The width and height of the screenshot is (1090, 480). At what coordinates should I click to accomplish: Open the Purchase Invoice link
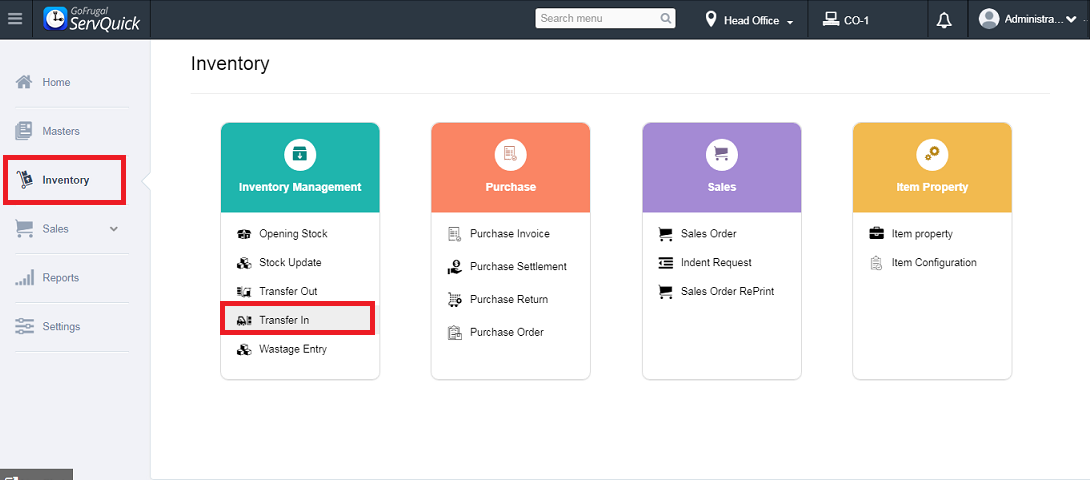(x=509, y=234)
